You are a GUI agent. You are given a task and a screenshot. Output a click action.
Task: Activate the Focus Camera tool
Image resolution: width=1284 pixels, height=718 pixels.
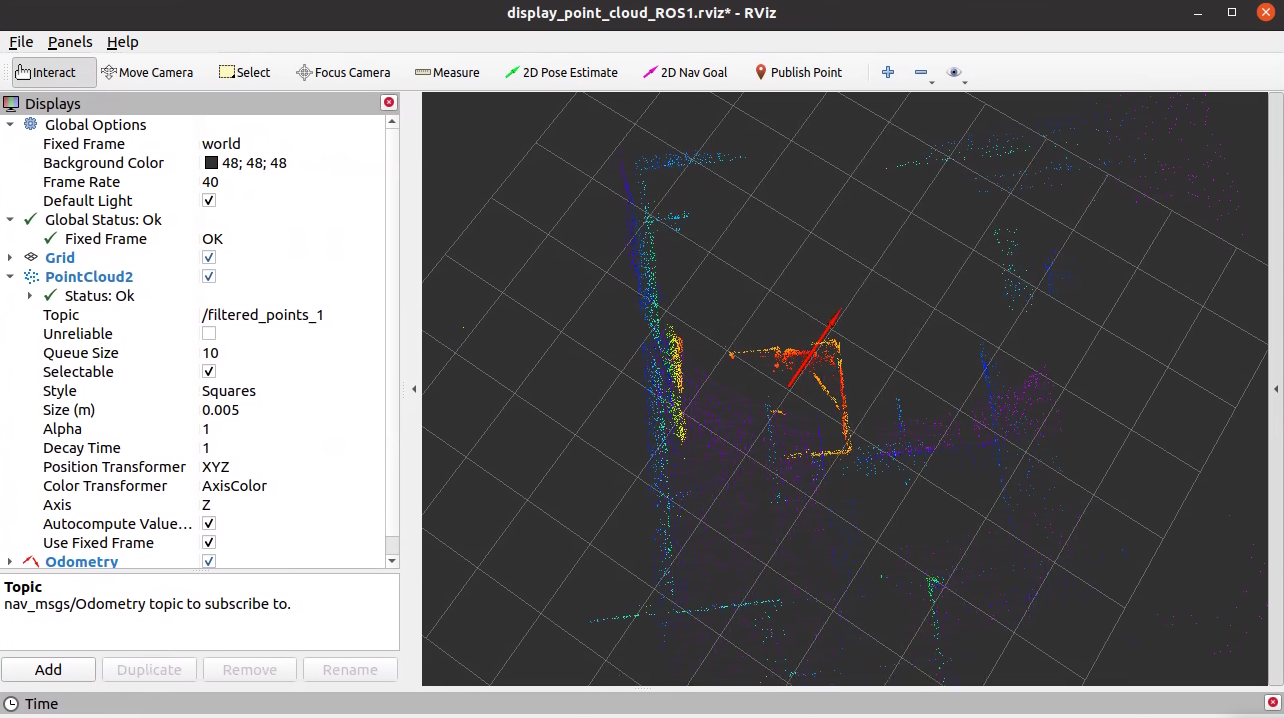tap(343, 72)
